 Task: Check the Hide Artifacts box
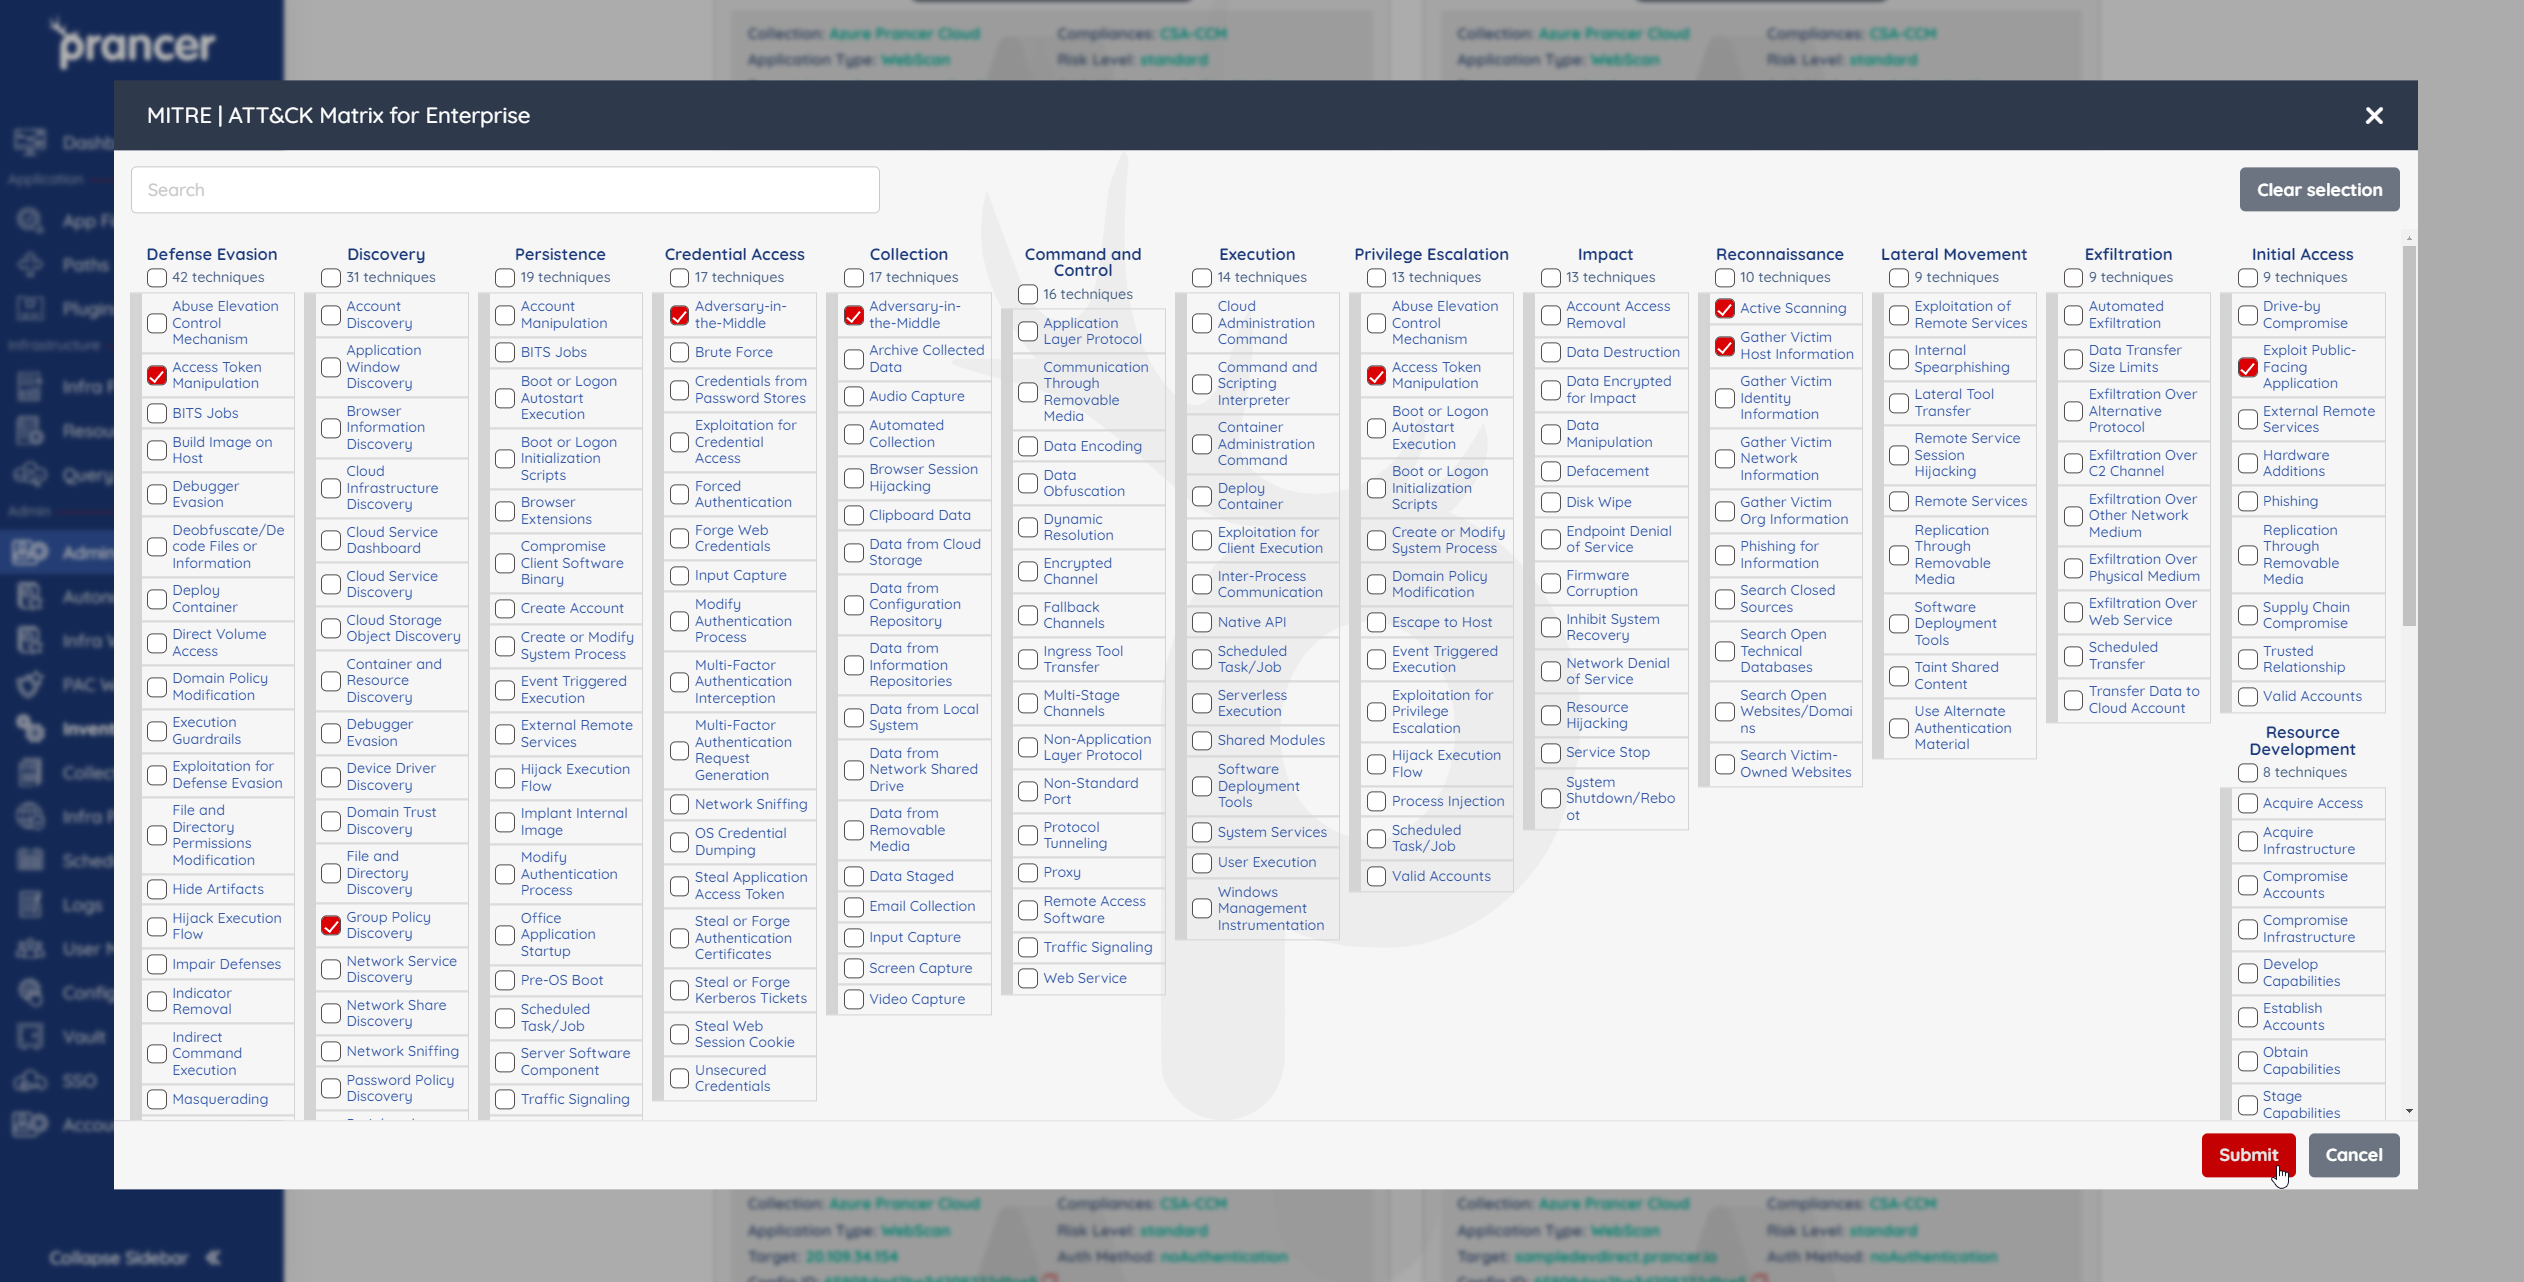[157, 890]
